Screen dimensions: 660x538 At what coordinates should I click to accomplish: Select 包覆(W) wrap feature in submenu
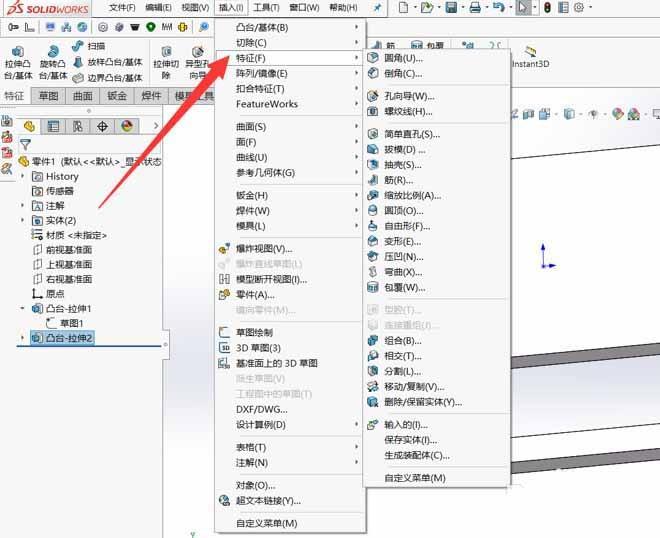(436, 288)
